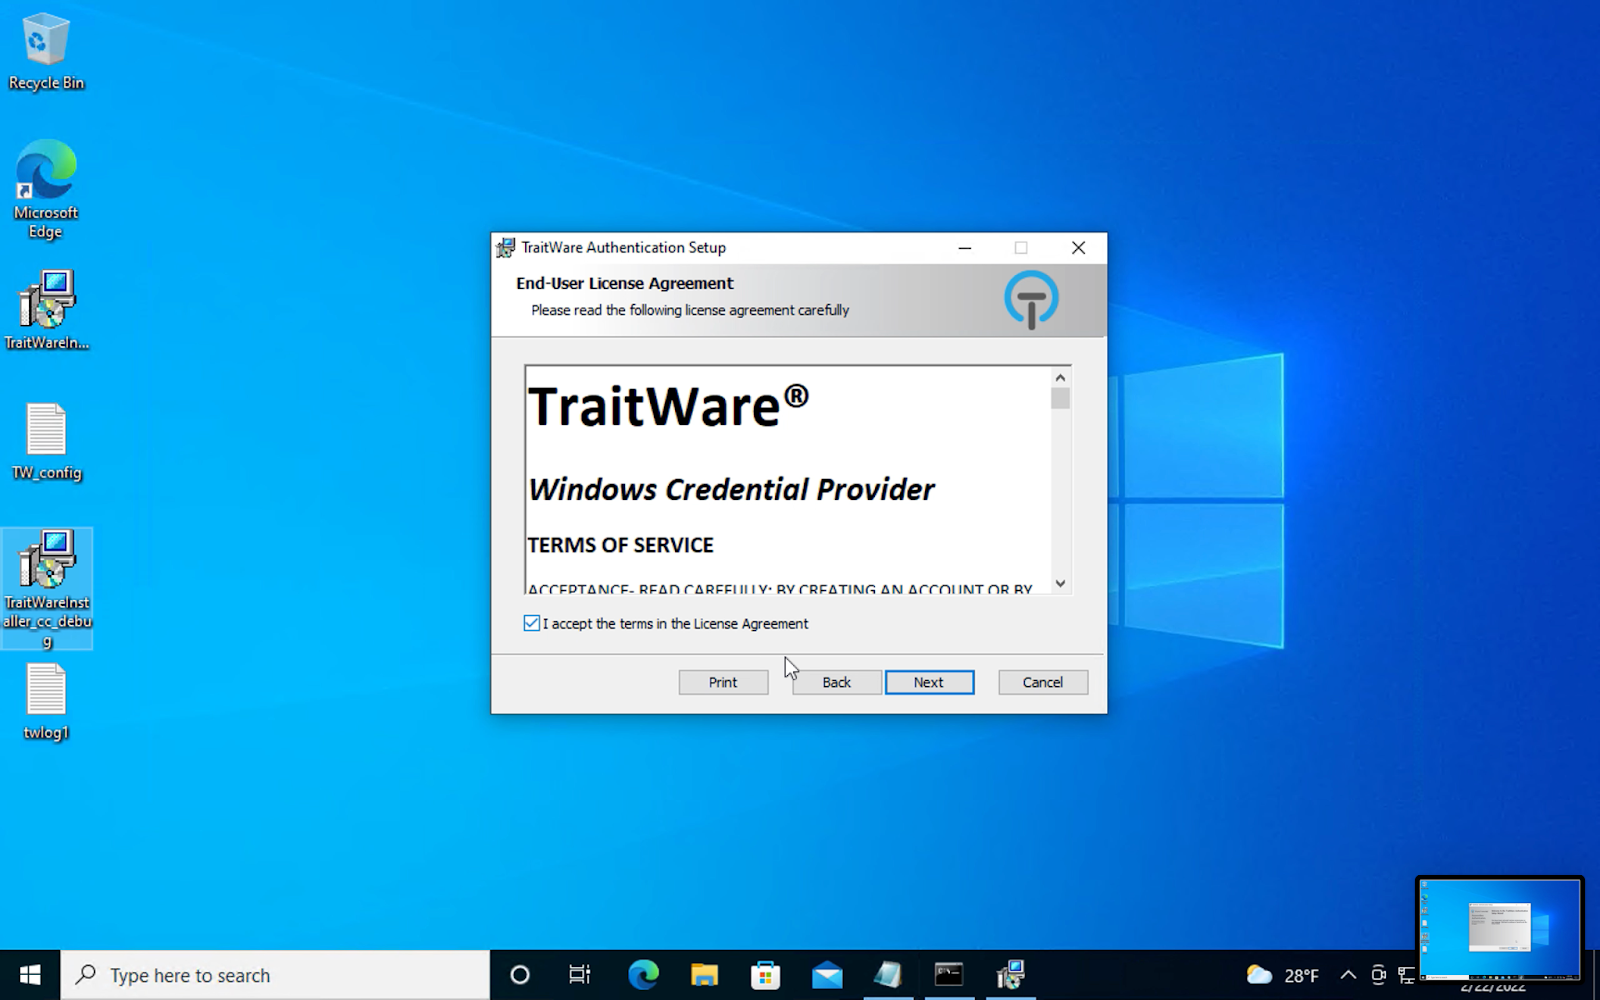Screen dimensions: 1600x1000
Task: Click the Meet Now tray icon
Action: coord(1378,975)
